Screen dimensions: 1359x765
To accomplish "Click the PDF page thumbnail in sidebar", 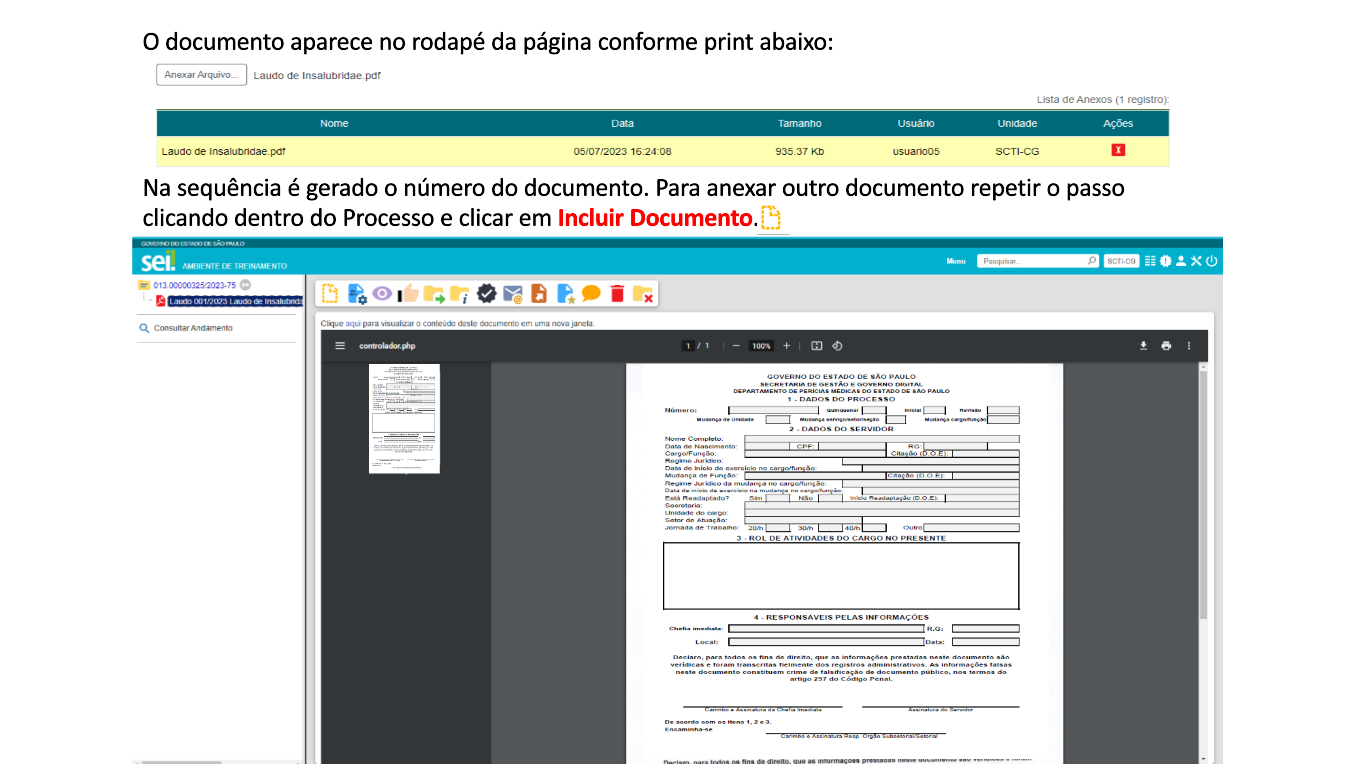I will tap(404, 418).
